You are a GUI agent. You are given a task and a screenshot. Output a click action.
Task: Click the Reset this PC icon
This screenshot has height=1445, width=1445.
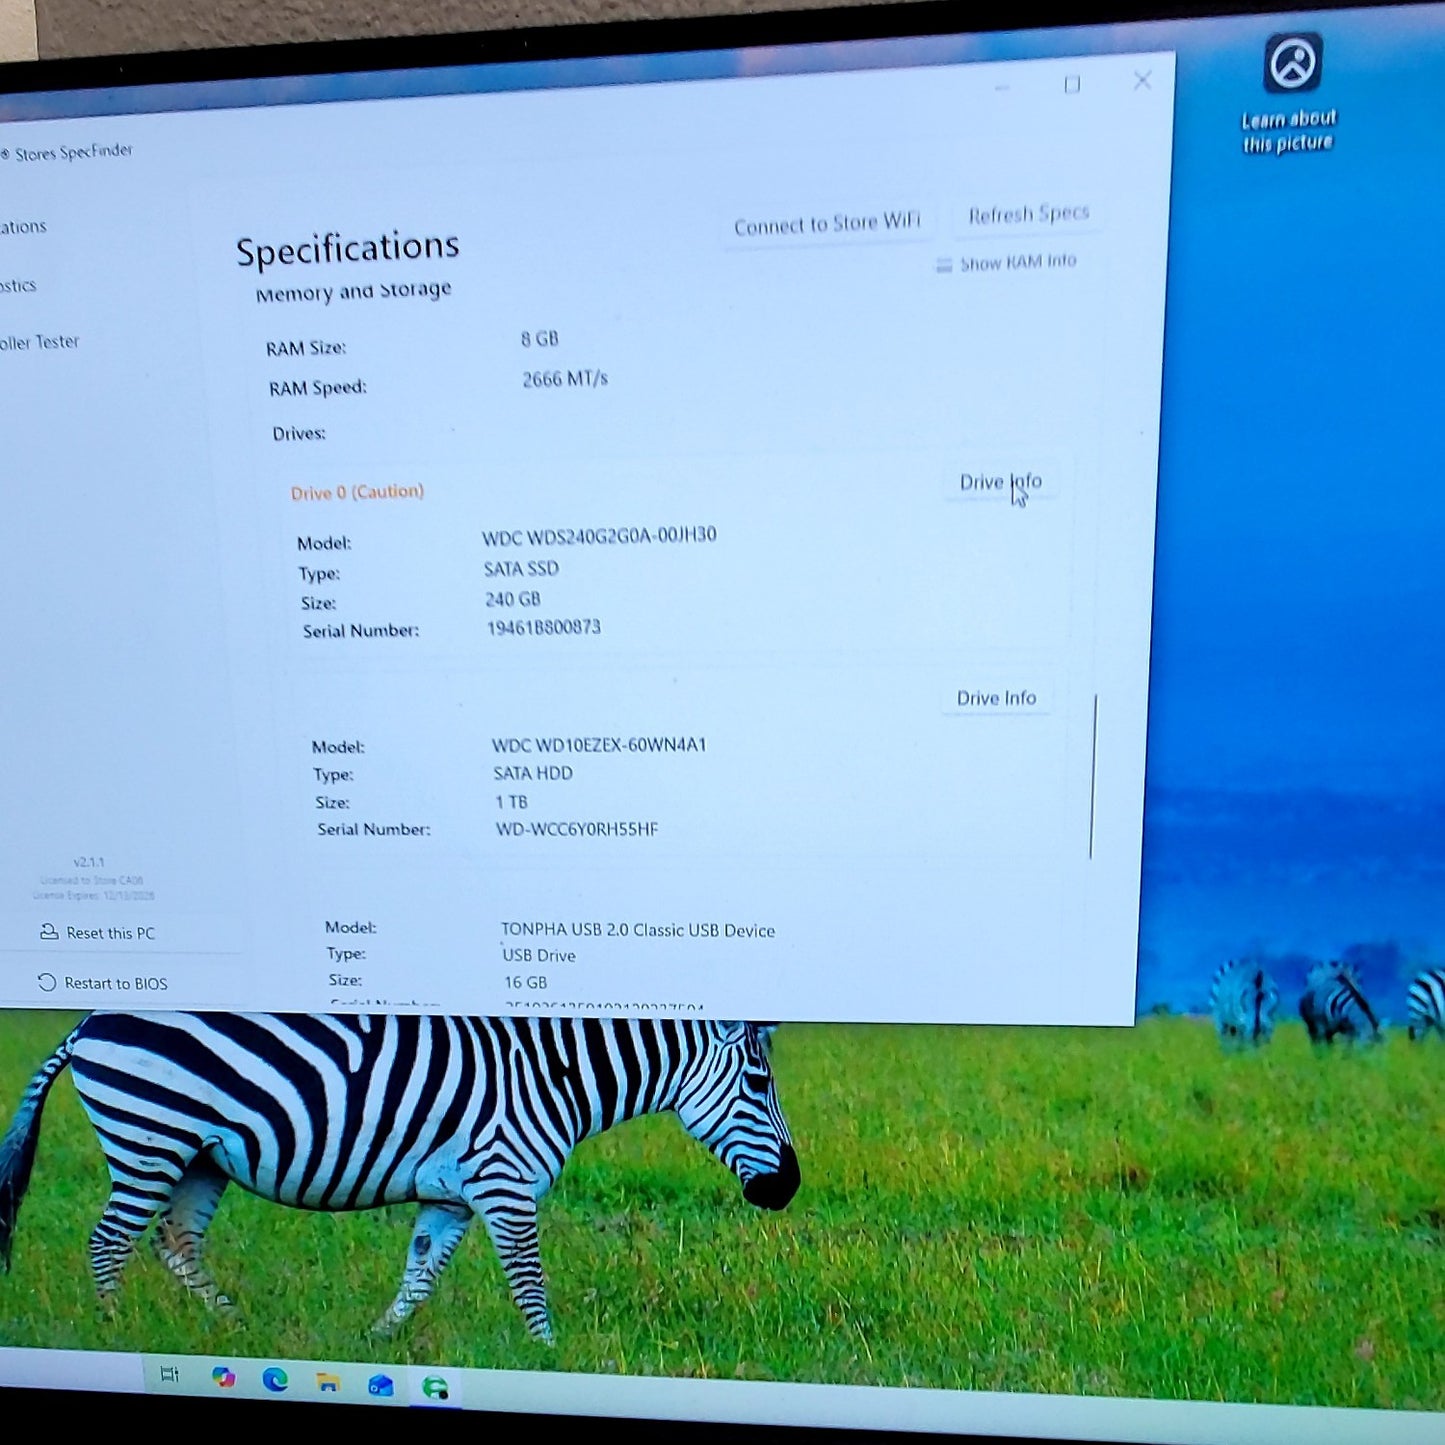point(49,931)
